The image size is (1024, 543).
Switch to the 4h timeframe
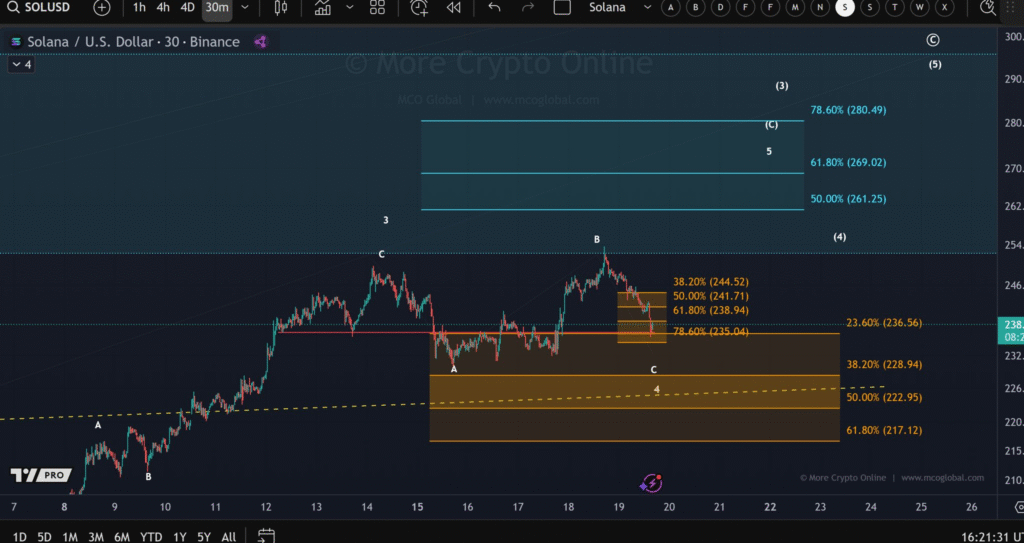tap(163, 7)
